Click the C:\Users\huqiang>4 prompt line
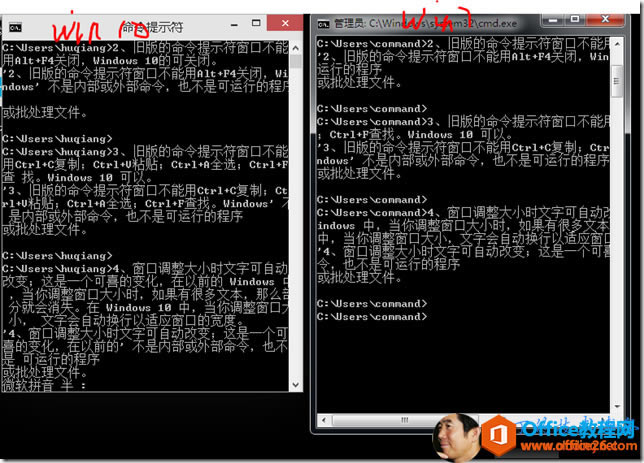This screenshot has width=644, height=463. point(145,269)
